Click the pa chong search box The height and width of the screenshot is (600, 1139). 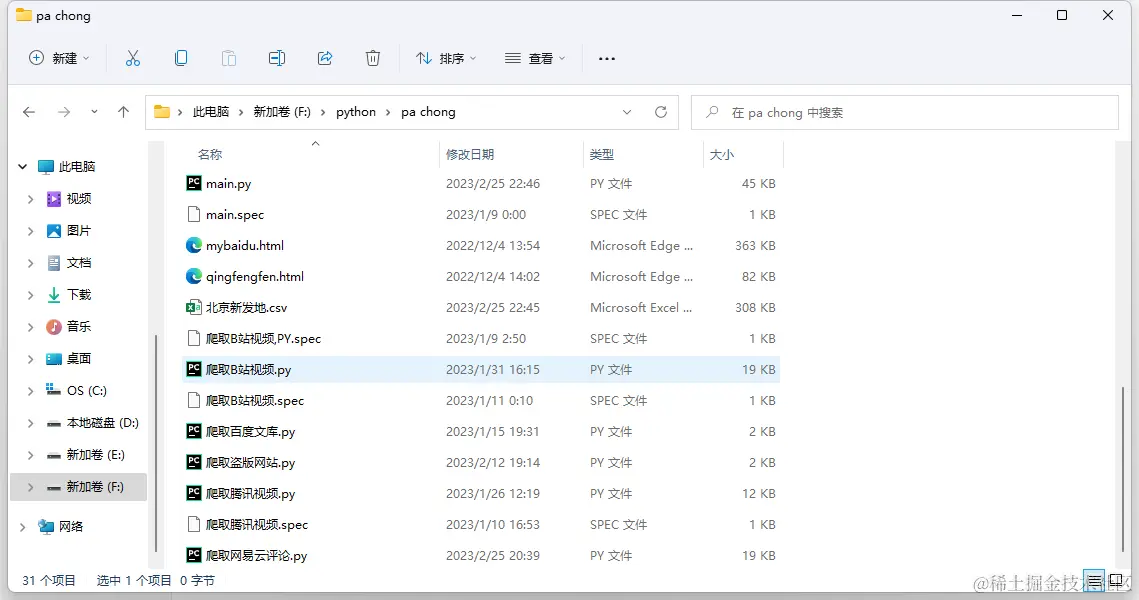pos(904,113)
